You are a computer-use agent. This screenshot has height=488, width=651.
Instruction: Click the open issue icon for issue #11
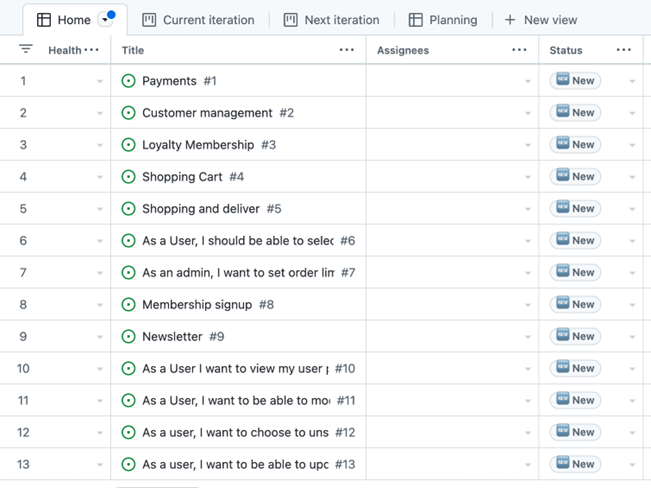point(128,400)
